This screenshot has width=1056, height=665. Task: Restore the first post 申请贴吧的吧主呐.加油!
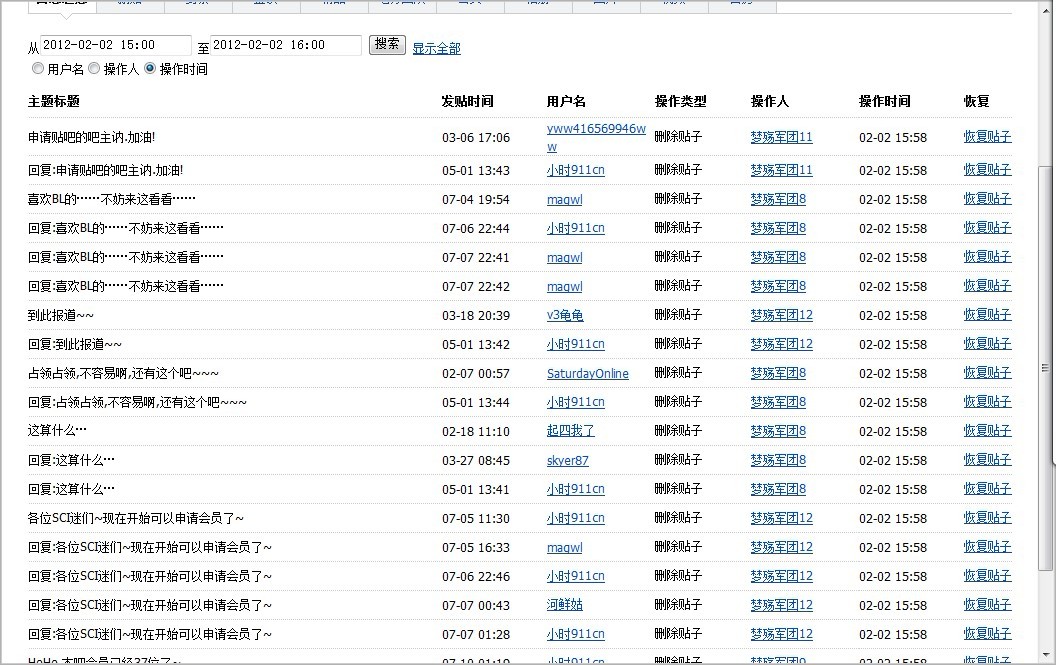987,137
